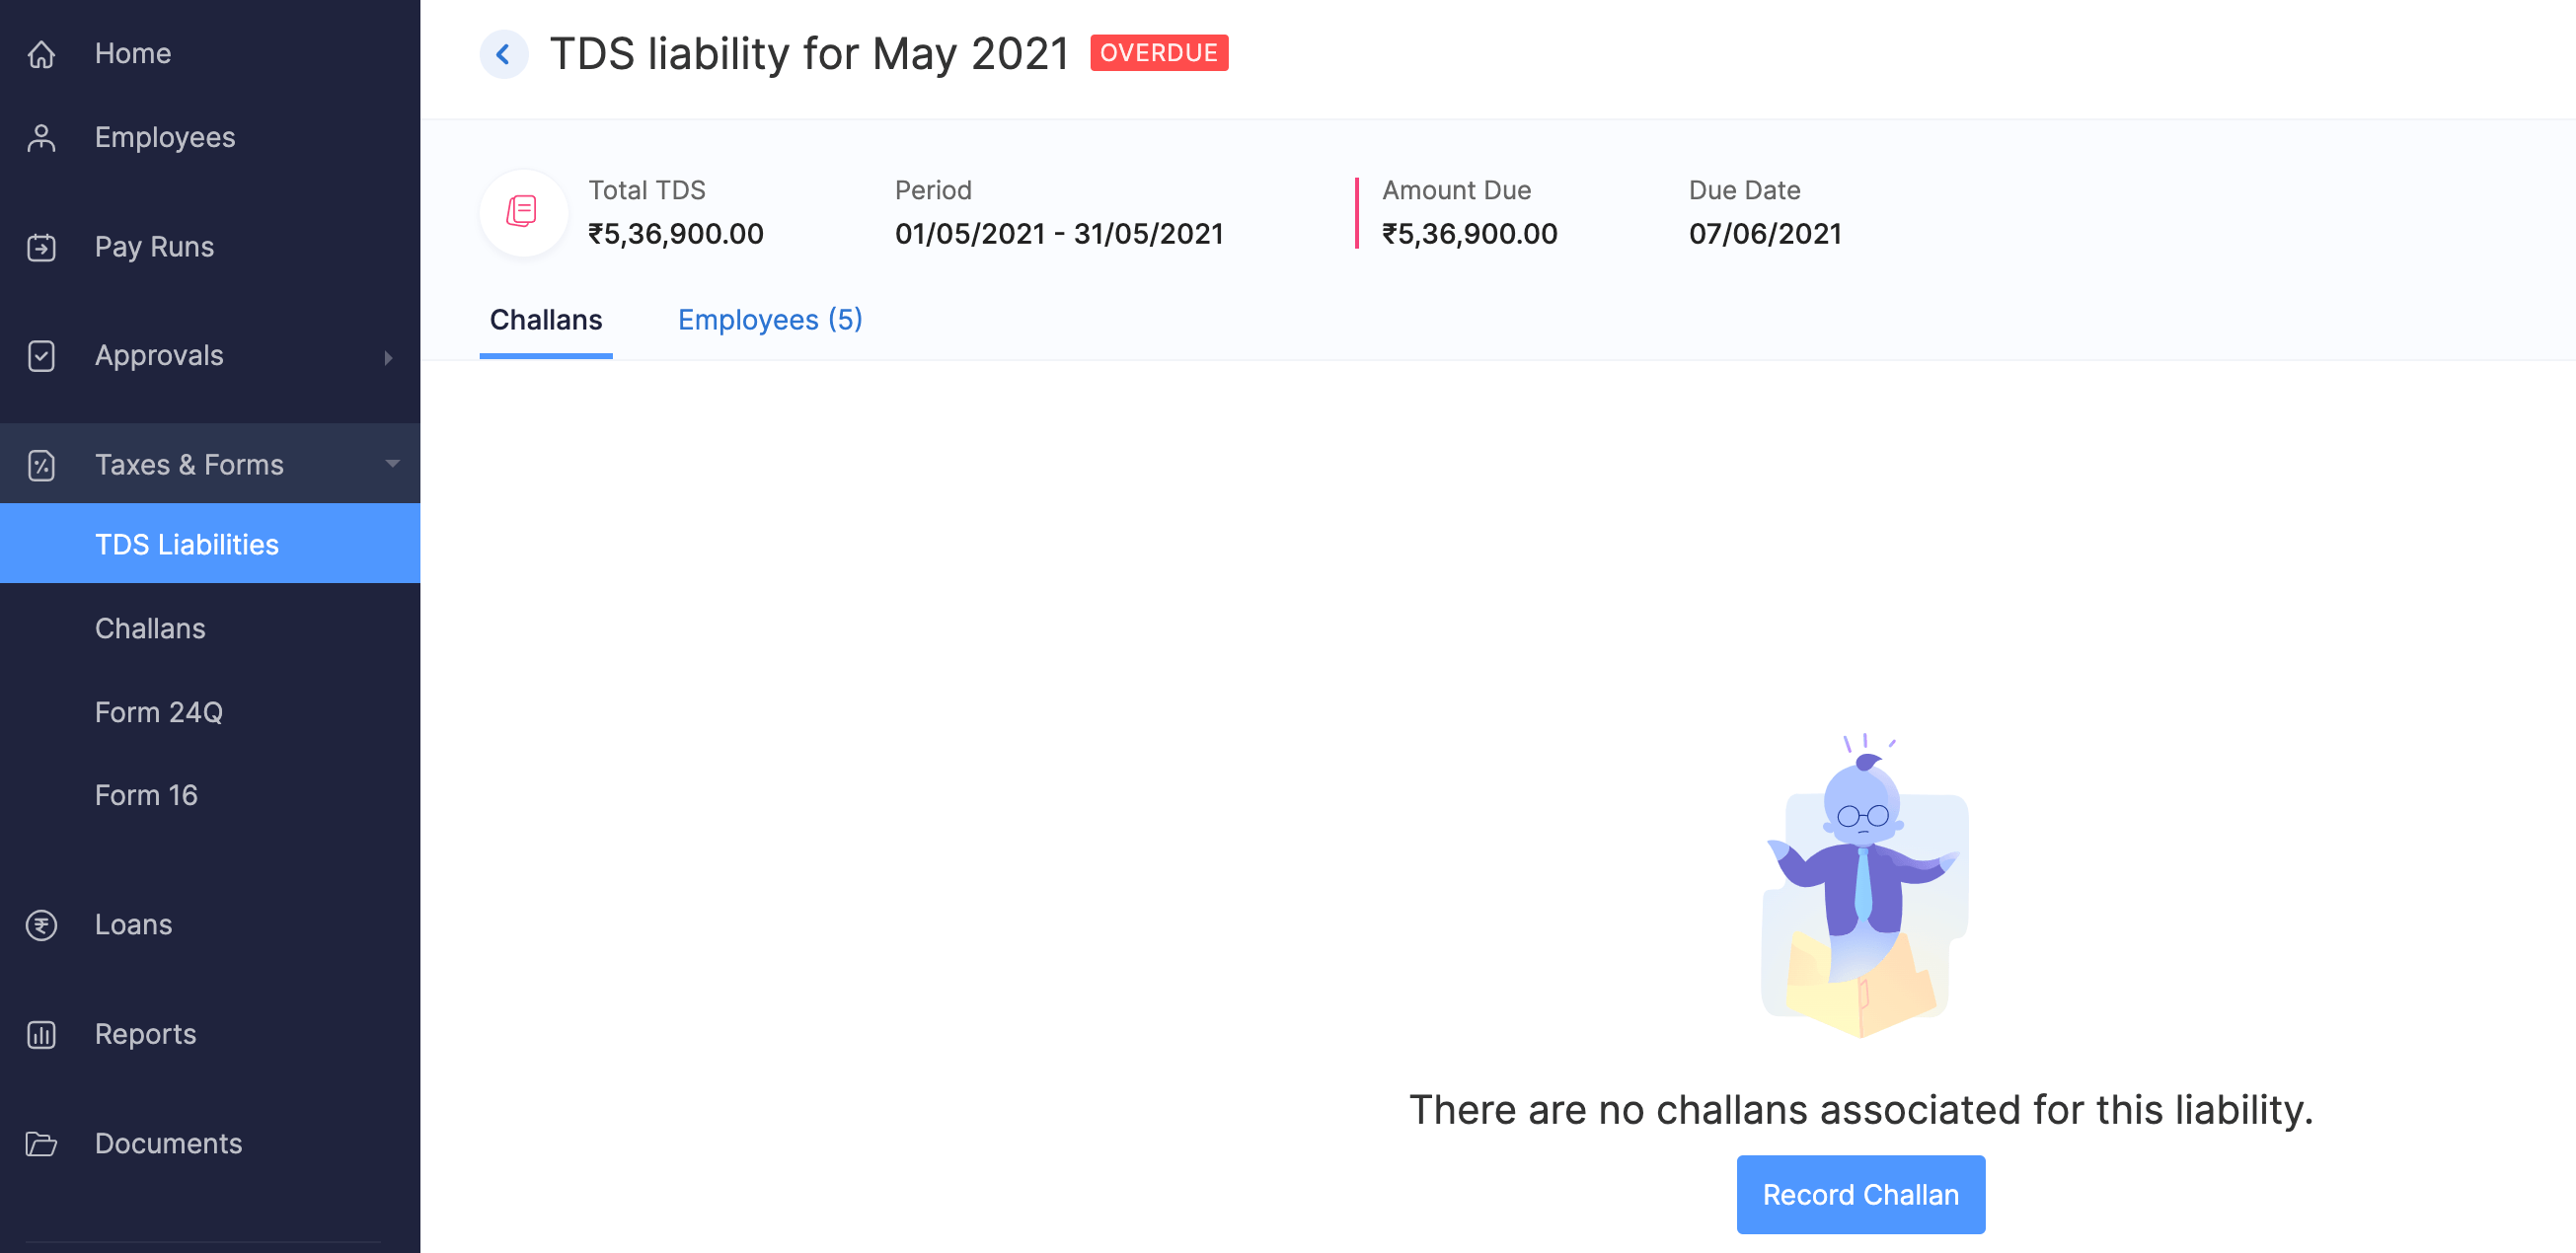Viewport: 2576px width, 1253px height.
Task: Click the Loans sidebar icon
Action: pos(41,922)
